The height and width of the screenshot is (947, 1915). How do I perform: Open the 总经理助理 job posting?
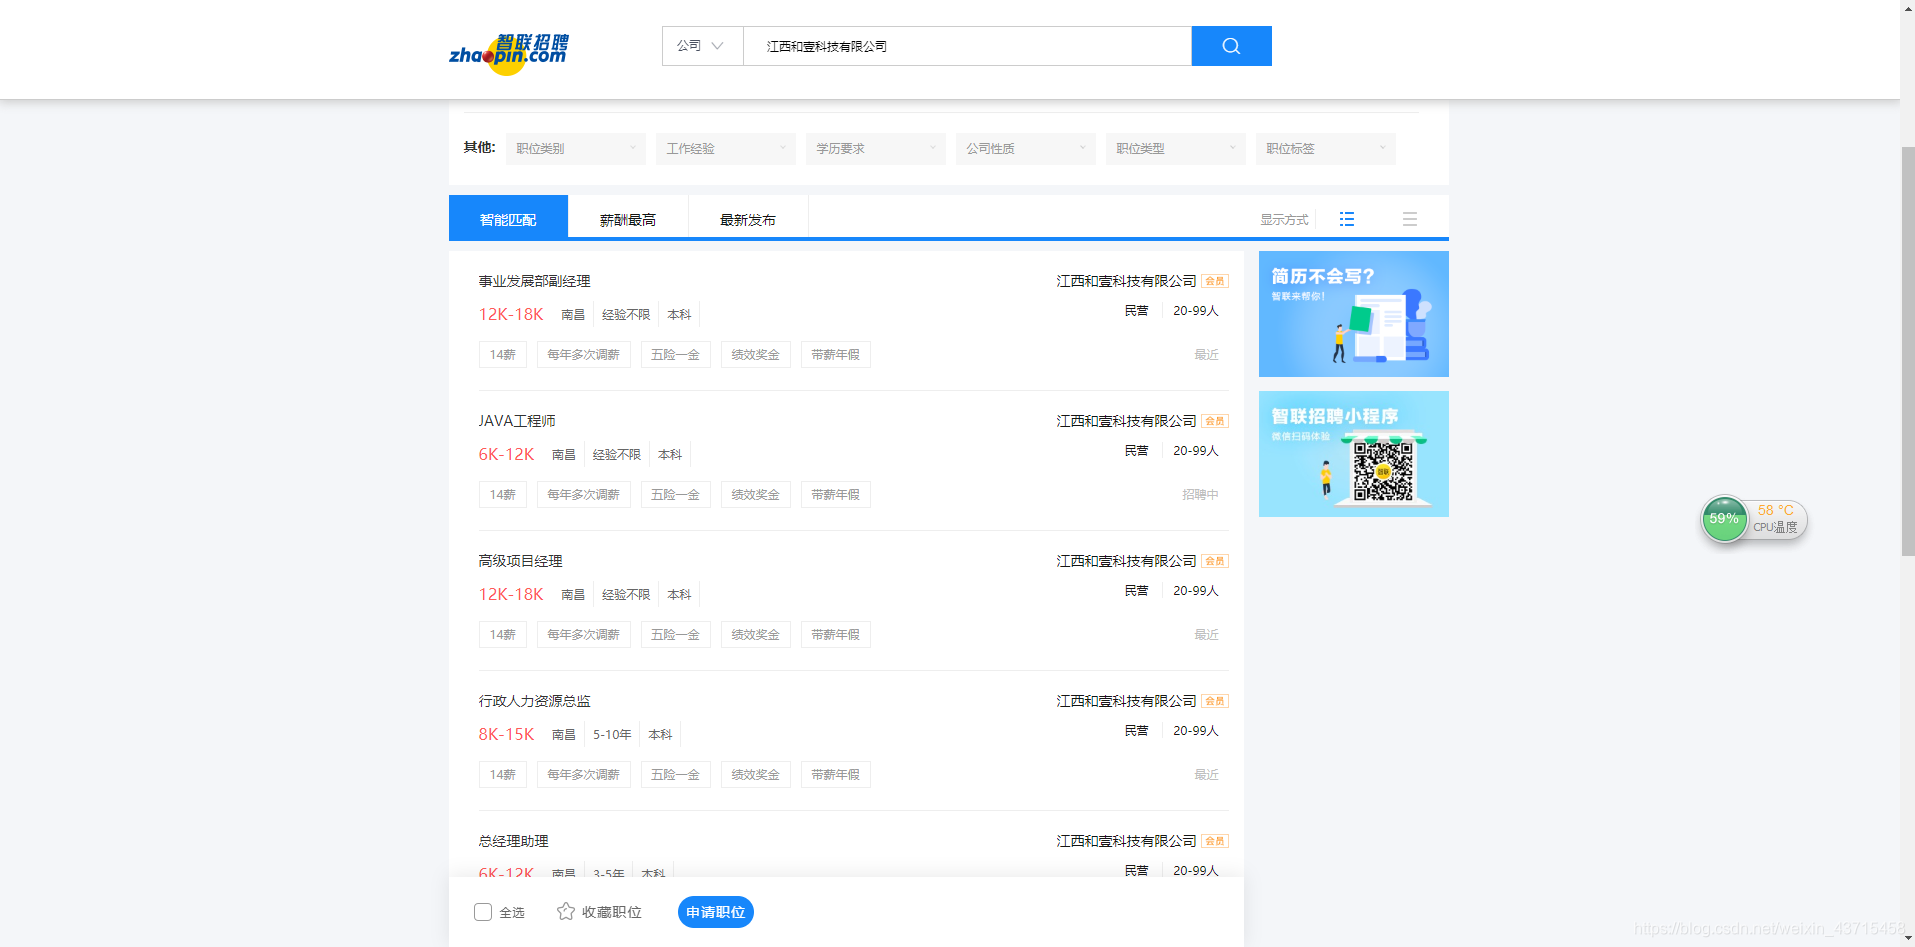pos(513,841)
